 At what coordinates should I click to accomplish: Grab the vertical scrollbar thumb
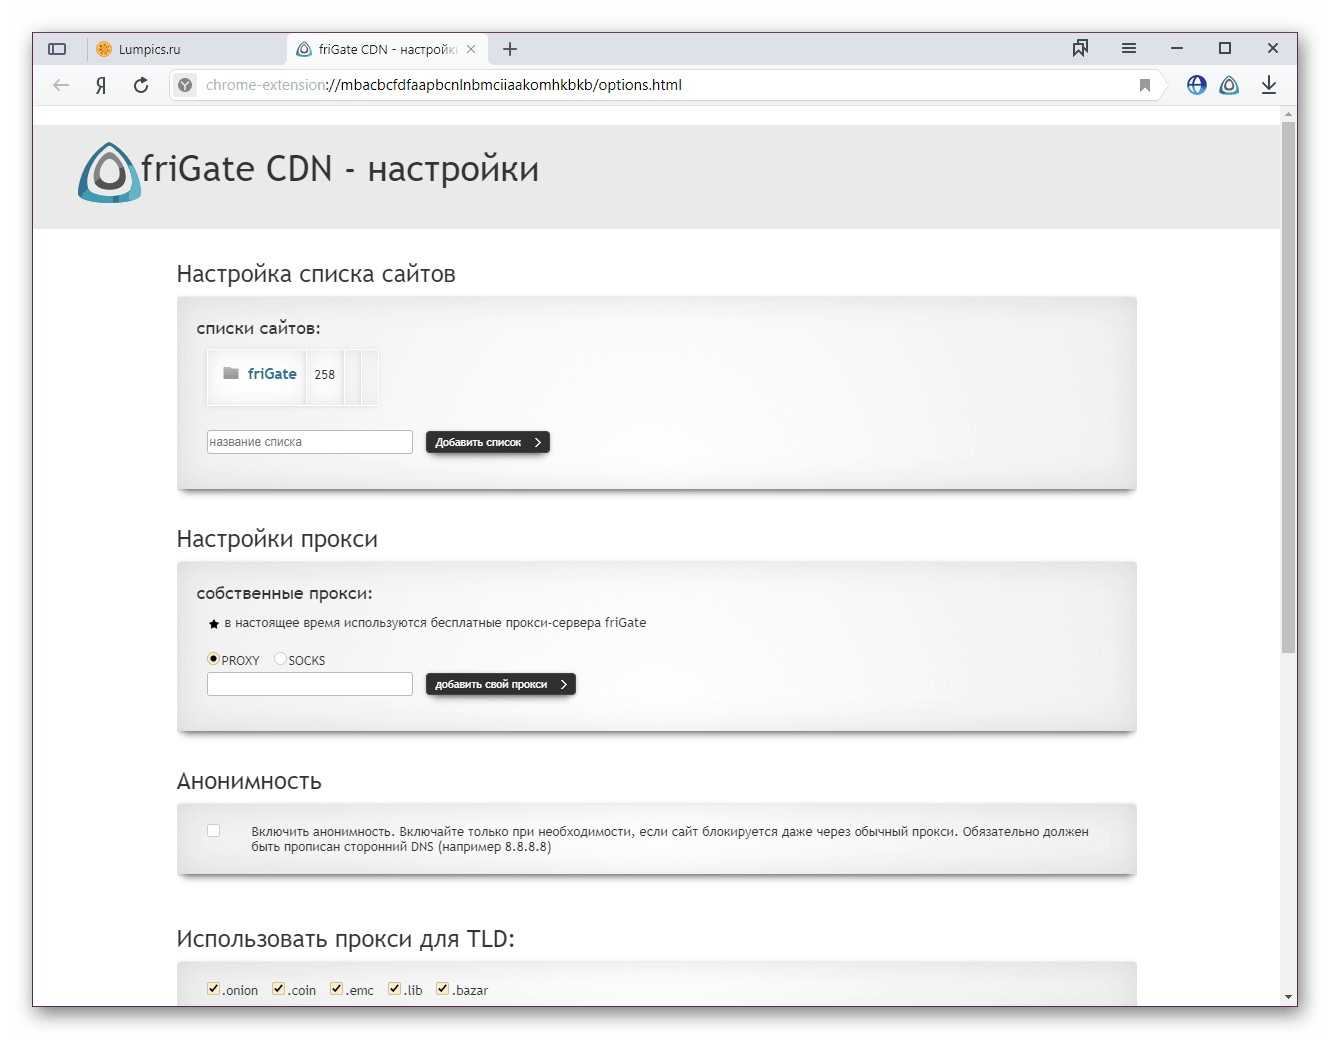(x=1289, y=388)
